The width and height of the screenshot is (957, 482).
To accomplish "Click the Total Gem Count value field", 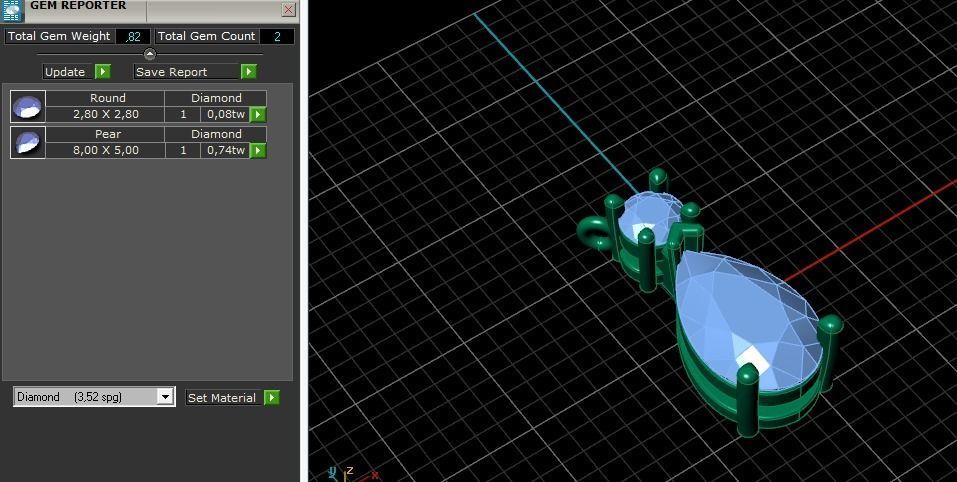I will pyautogui.click(x=277, y=36).
